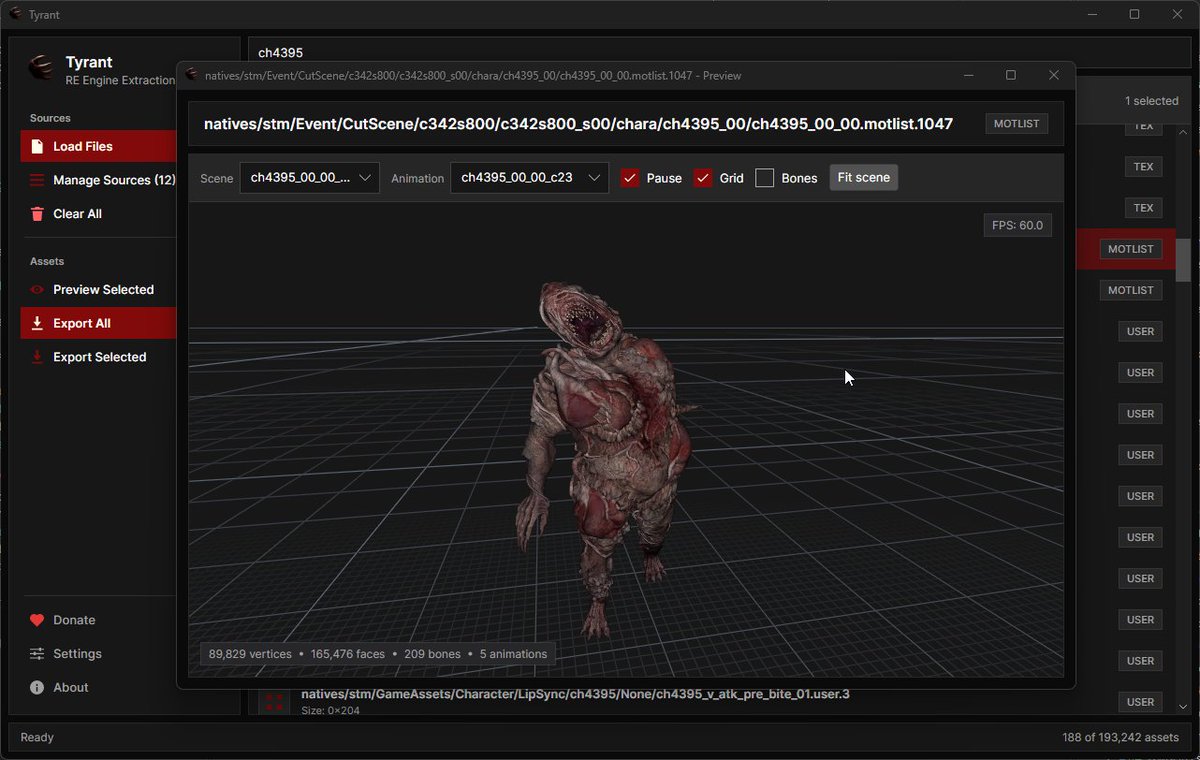Maximize the Preview window

coord(1011,75)
